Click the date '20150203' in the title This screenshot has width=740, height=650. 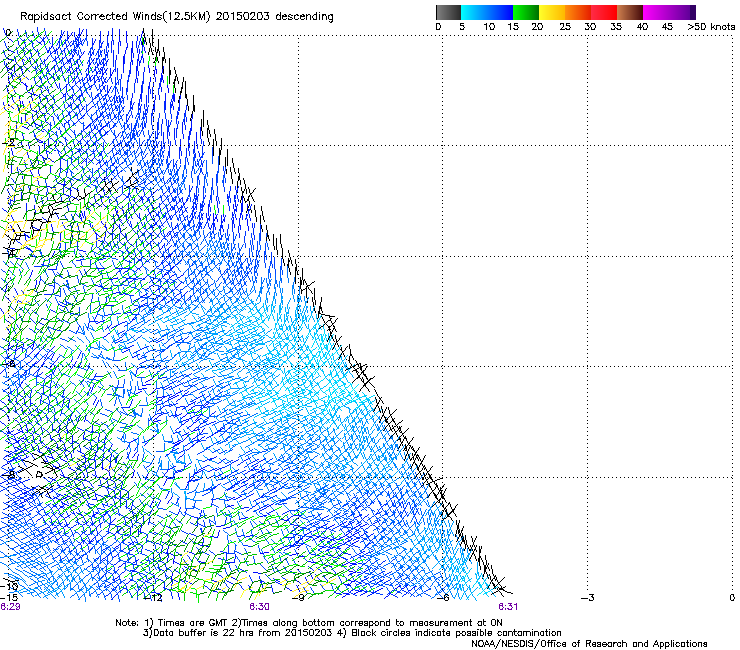243,17
